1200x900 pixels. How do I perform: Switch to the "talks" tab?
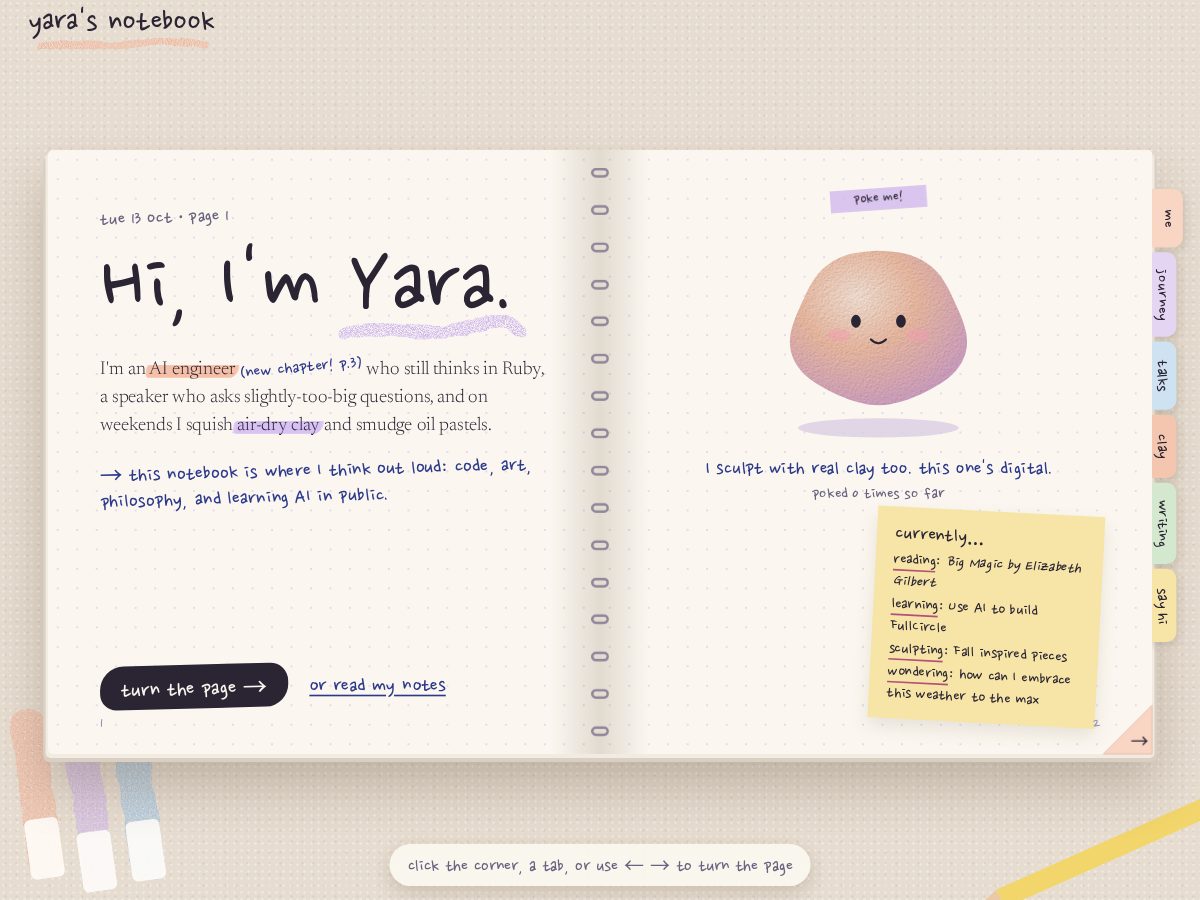click(x=1163, y=376)
